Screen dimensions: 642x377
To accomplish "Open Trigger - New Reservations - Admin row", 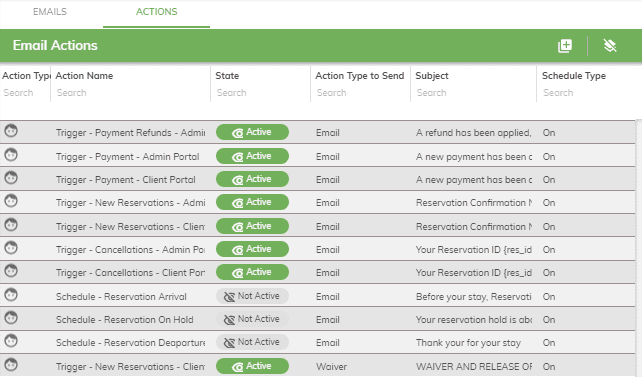I will pos(317,203).
